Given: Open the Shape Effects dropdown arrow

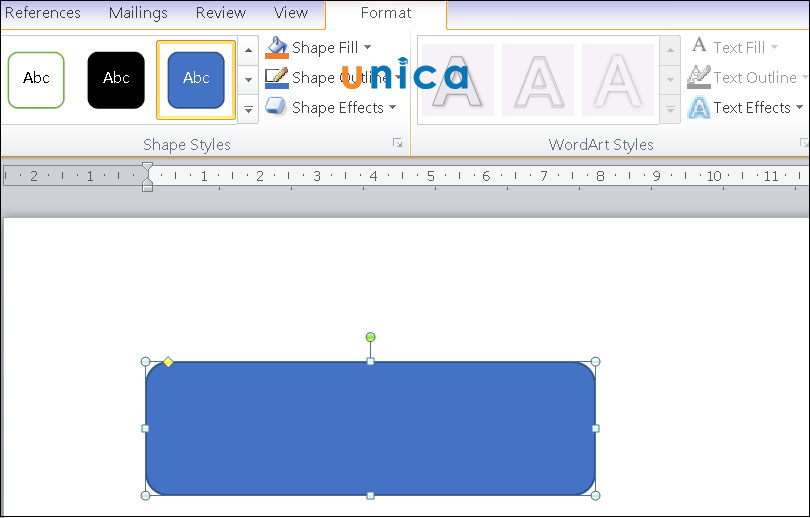Looking at the screenshot, I should (x=393, y=107).
